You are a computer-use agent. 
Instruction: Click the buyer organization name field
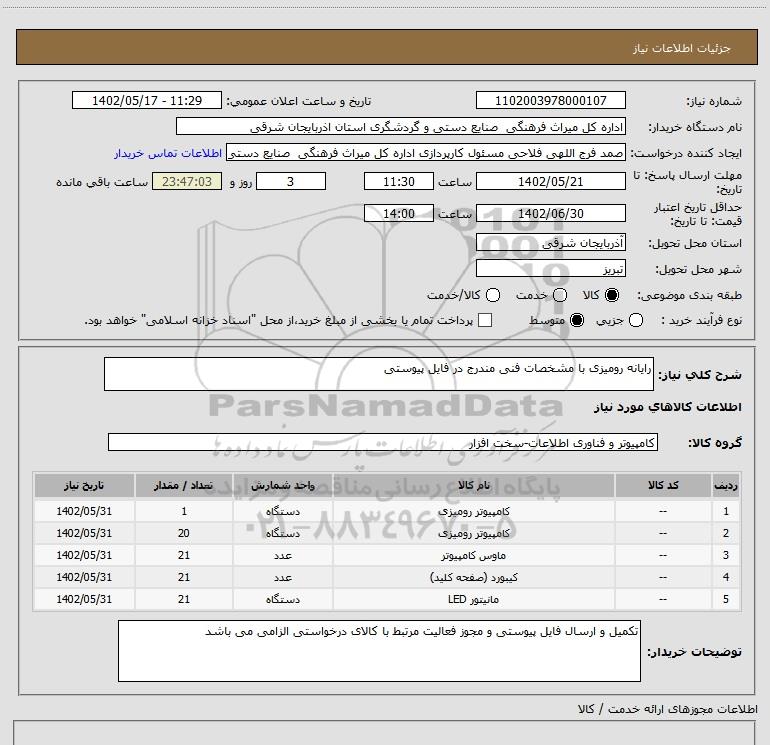(x=401, y=126)
